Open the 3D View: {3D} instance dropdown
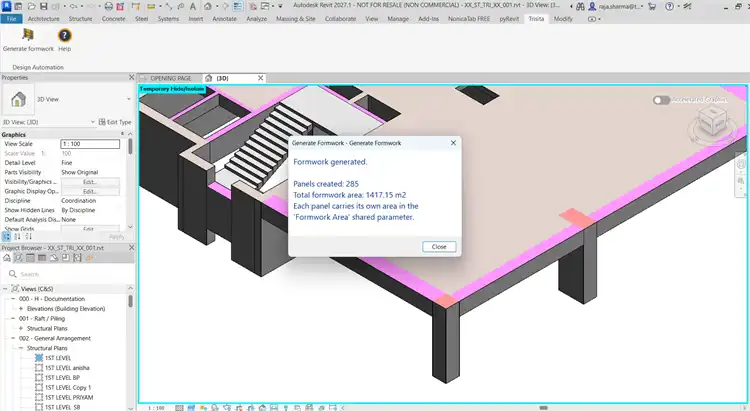 click(93, 122)
